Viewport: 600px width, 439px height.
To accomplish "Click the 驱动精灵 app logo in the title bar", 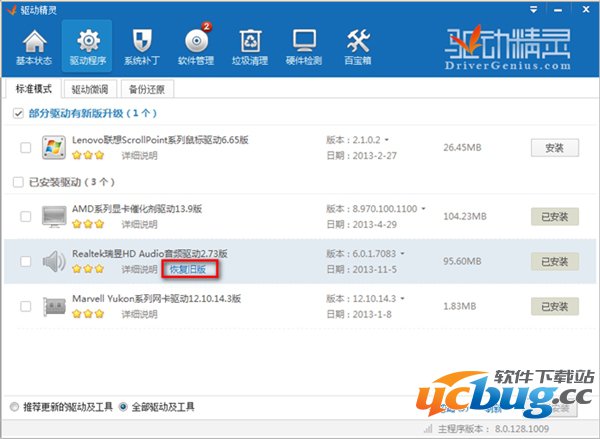I will click(12, 10).
